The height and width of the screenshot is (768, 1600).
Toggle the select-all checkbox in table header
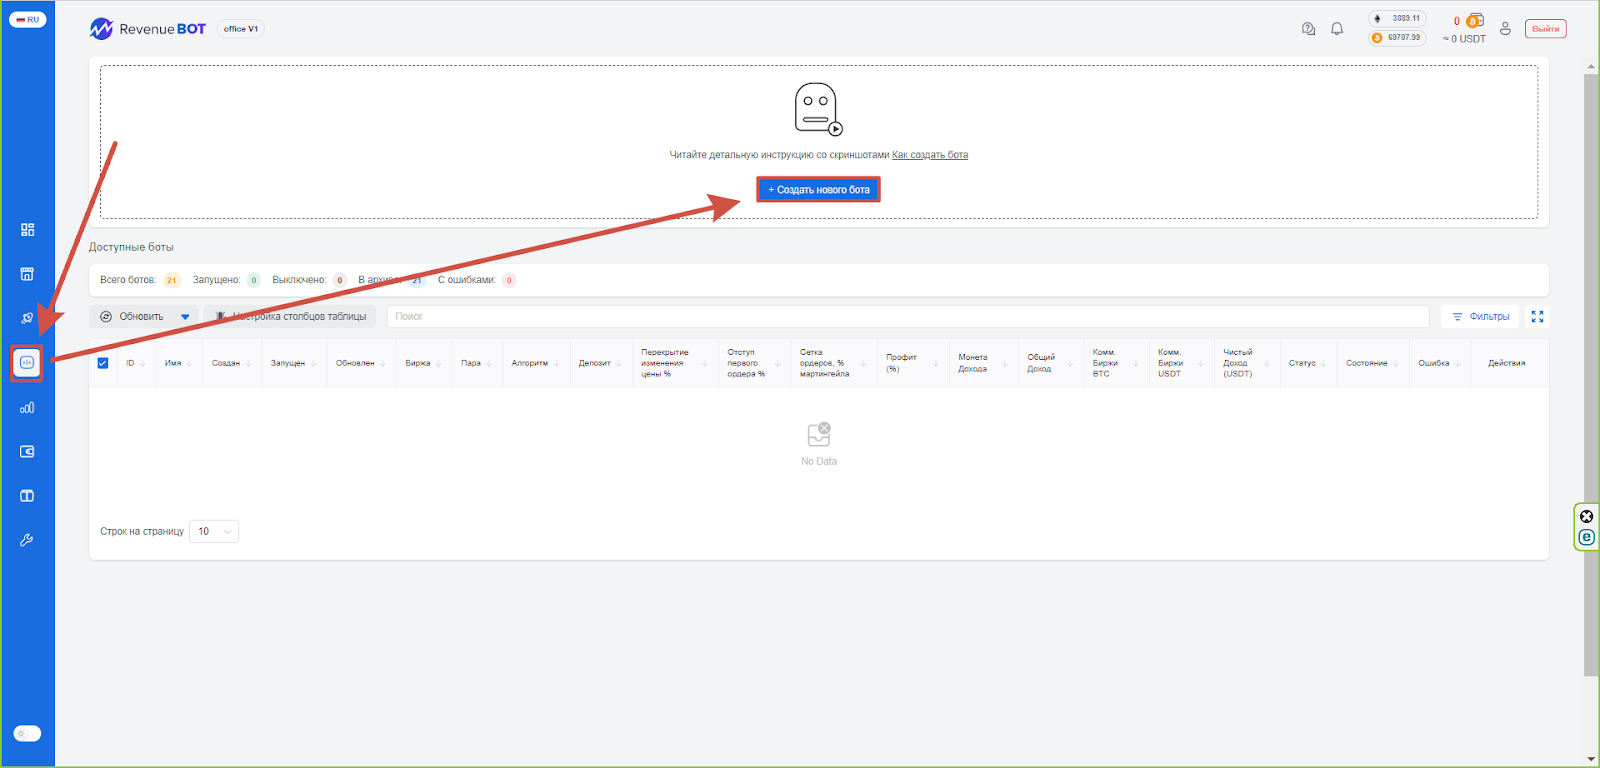(x=103, y=363)
